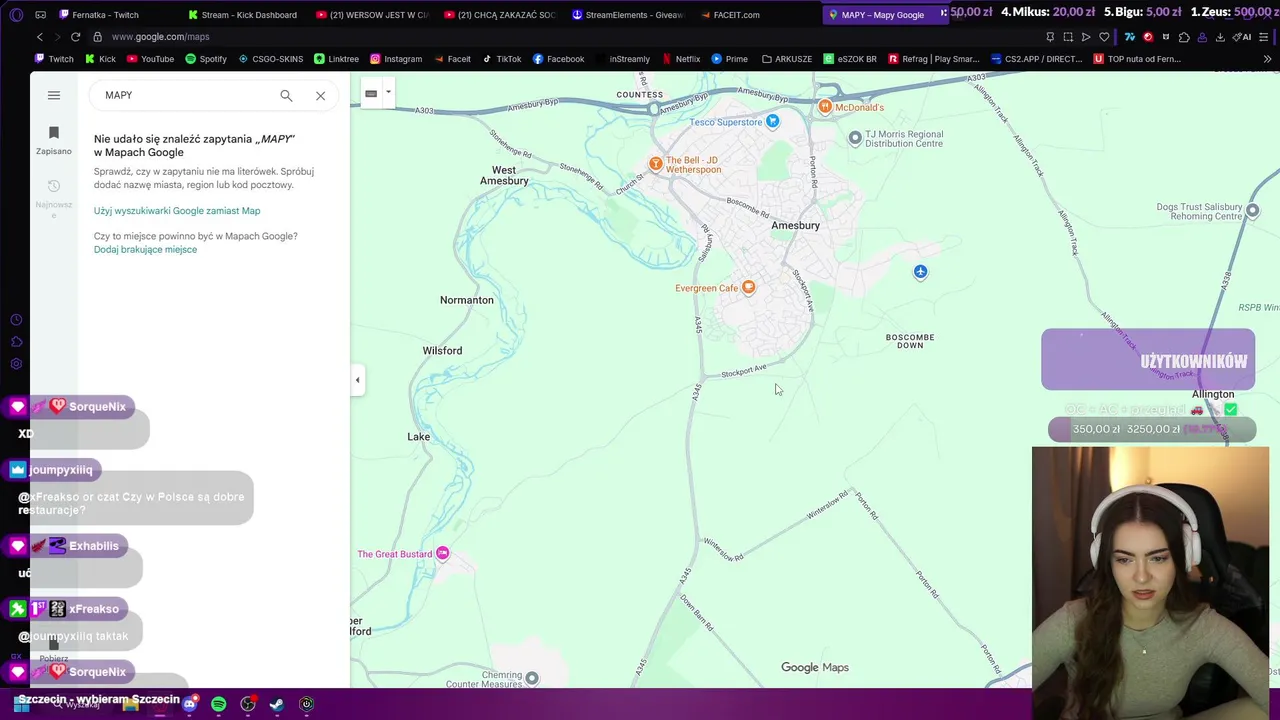Click the map layer type icon
This screenshot has height=720, width=1280.
pyautogui.click(x=371, y=93)
